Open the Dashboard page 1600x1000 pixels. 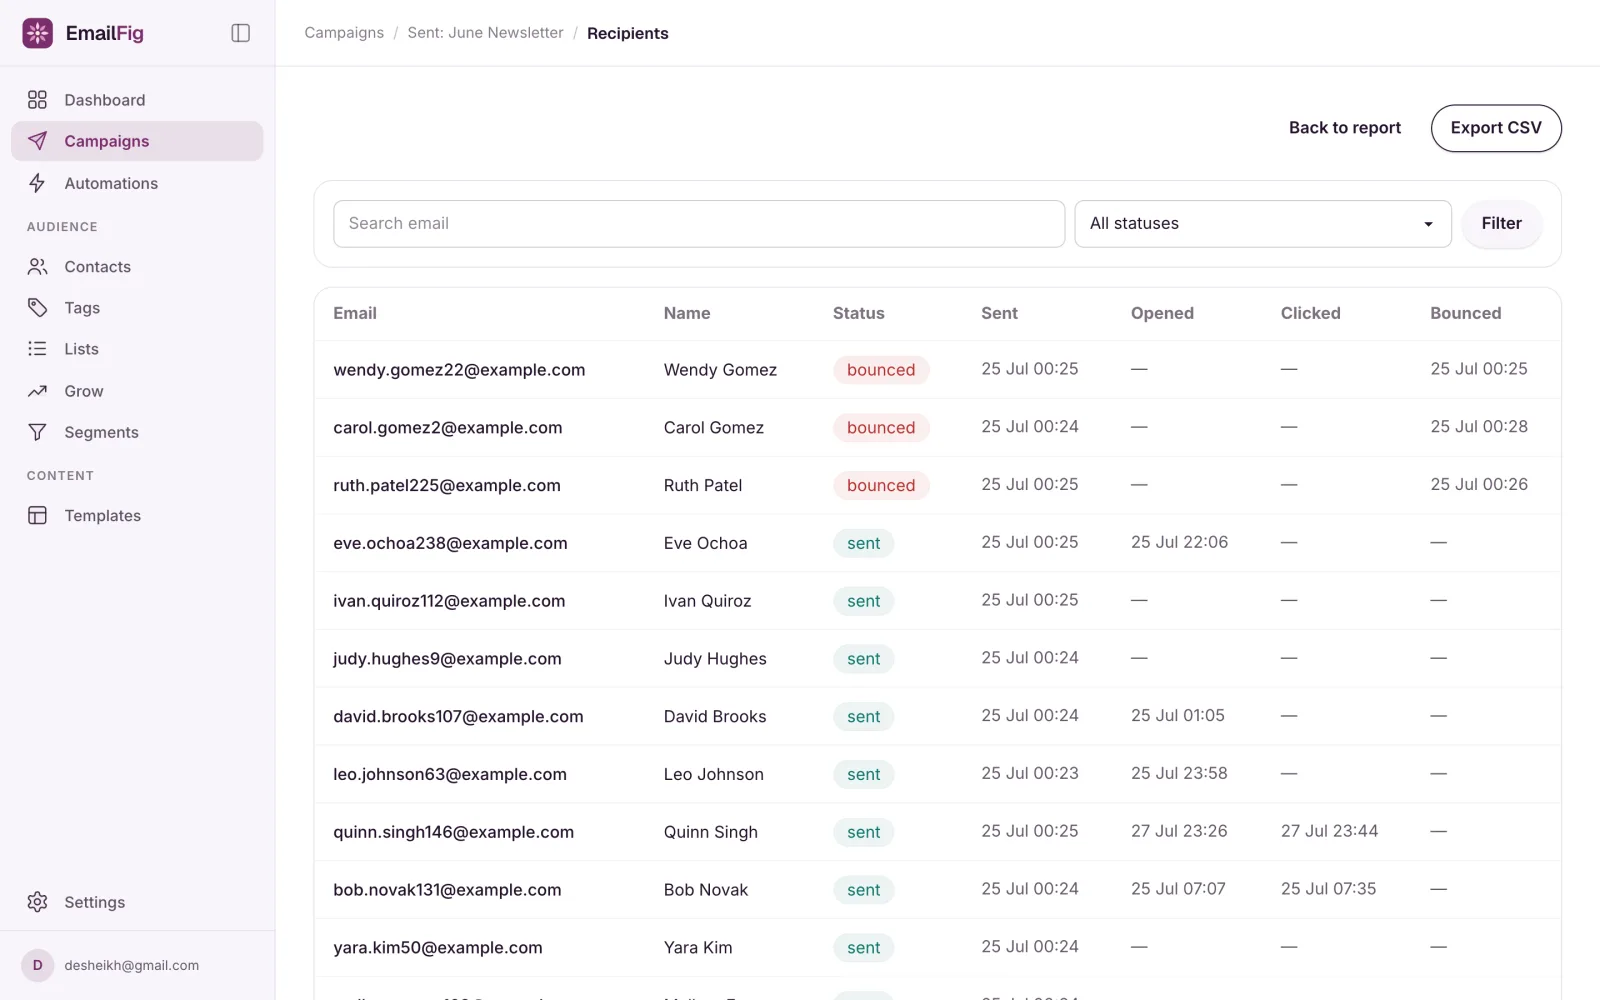(137, 100)
